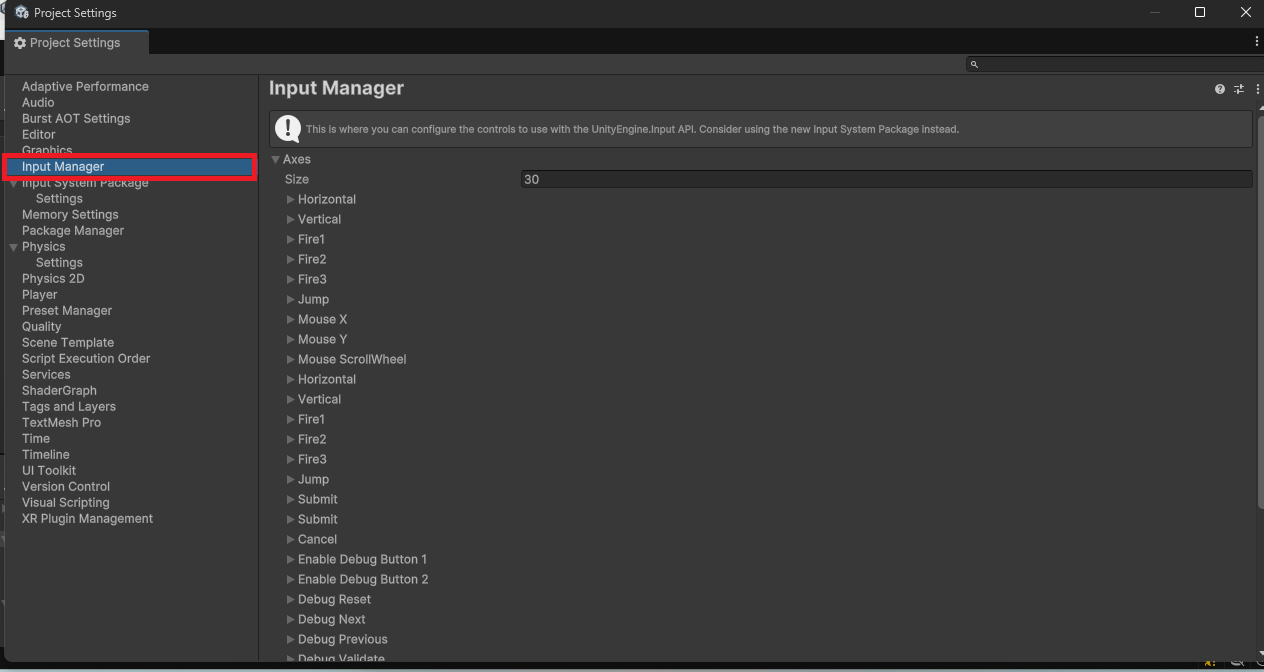Viewport: 1264px width, 672px height.
Task: Click the Project Settings gear icon
Action: [x=20, y=43]
